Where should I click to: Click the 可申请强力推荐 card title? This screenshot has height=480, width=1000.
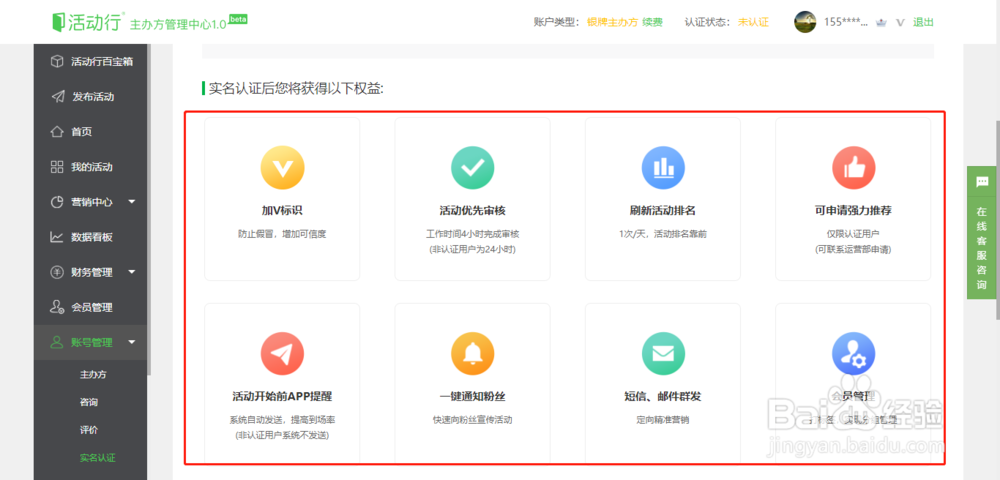tap(853, 210)
